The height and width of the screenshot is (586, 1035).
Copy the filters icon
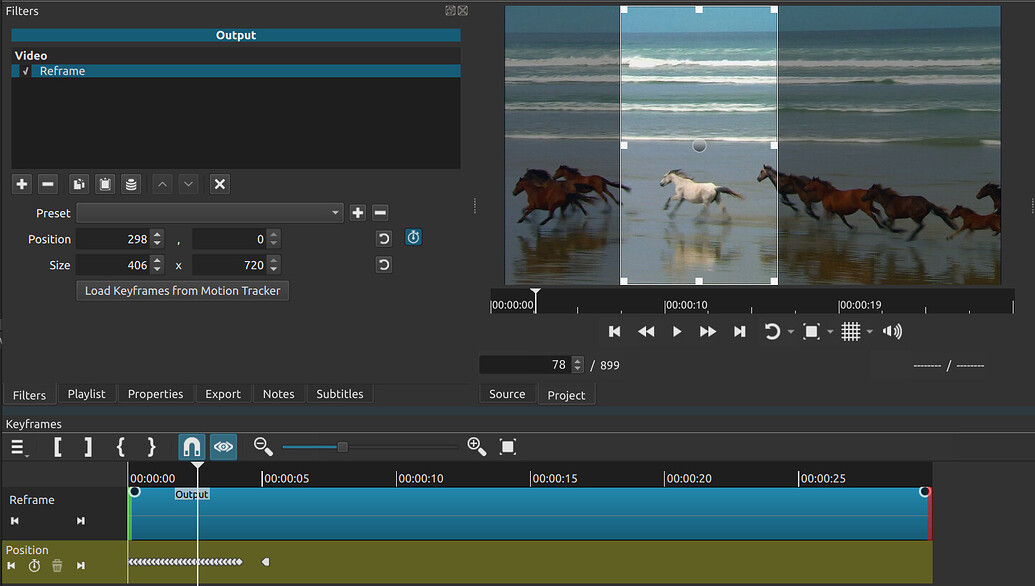click(79, 184)
